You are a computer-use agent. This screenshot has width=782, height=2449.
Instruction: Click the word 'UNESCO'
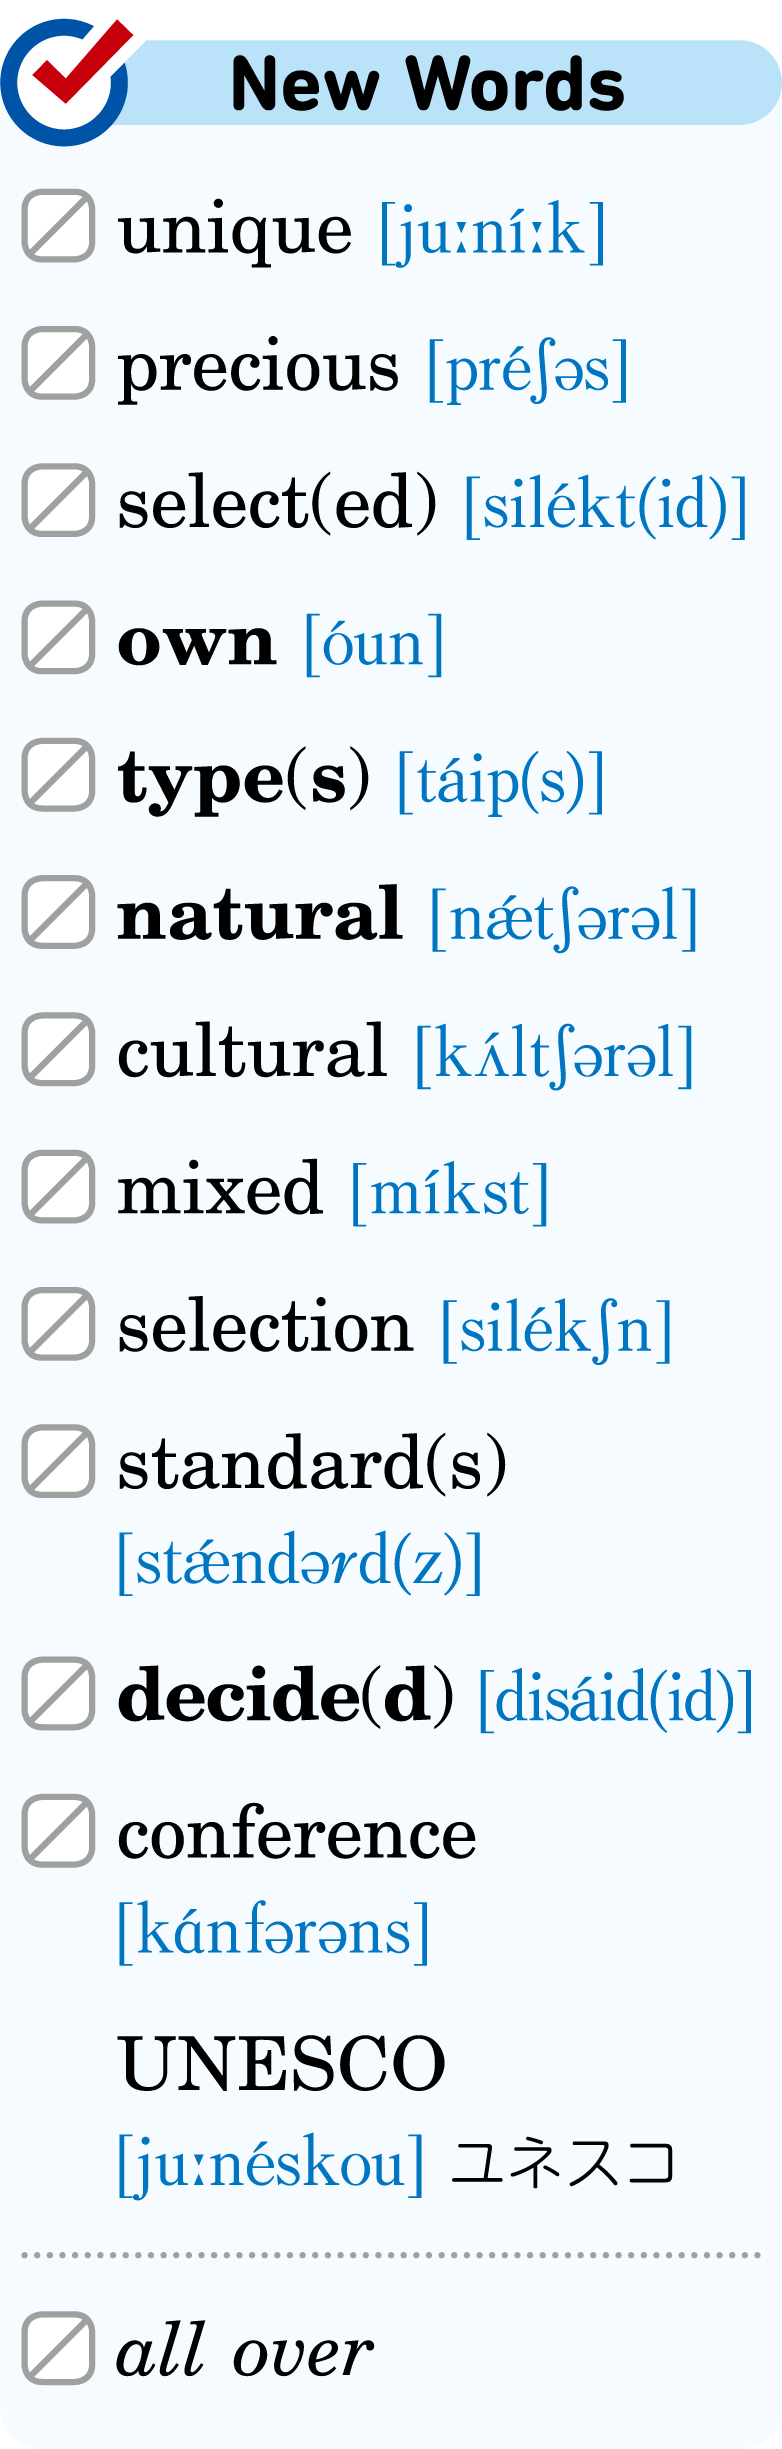click(x=282, y=2064)
